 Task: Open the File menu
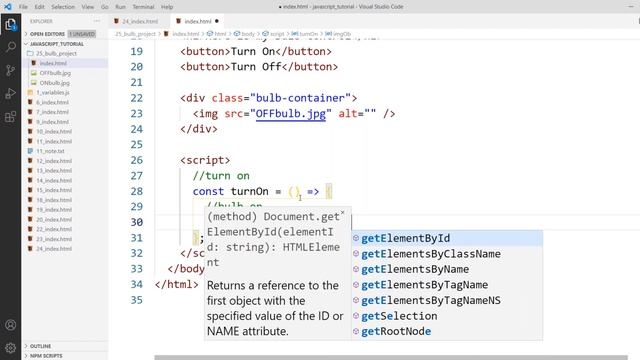23,7
